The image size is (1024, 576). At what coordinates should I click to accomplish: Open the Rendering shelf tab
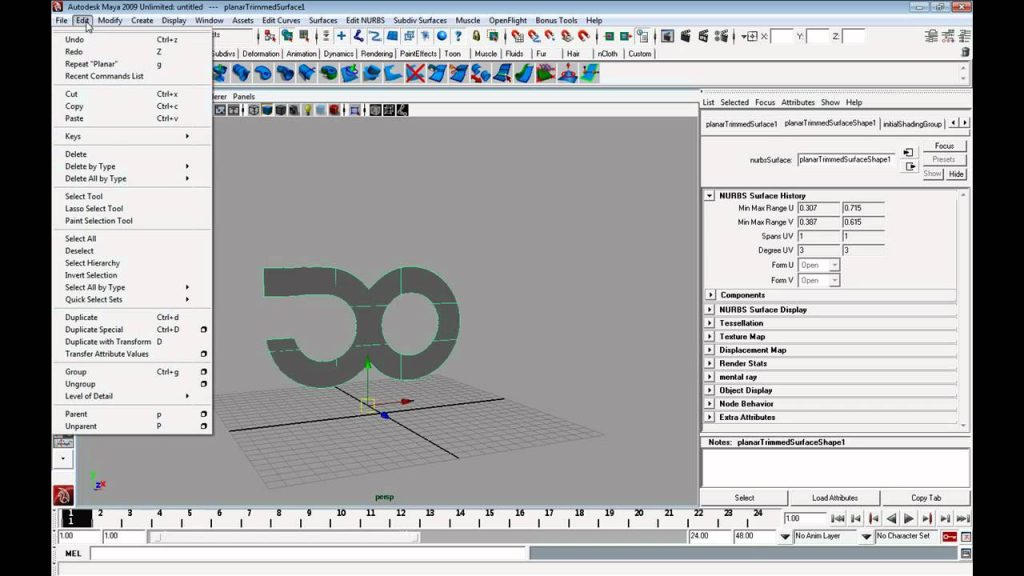coord(377,54)
